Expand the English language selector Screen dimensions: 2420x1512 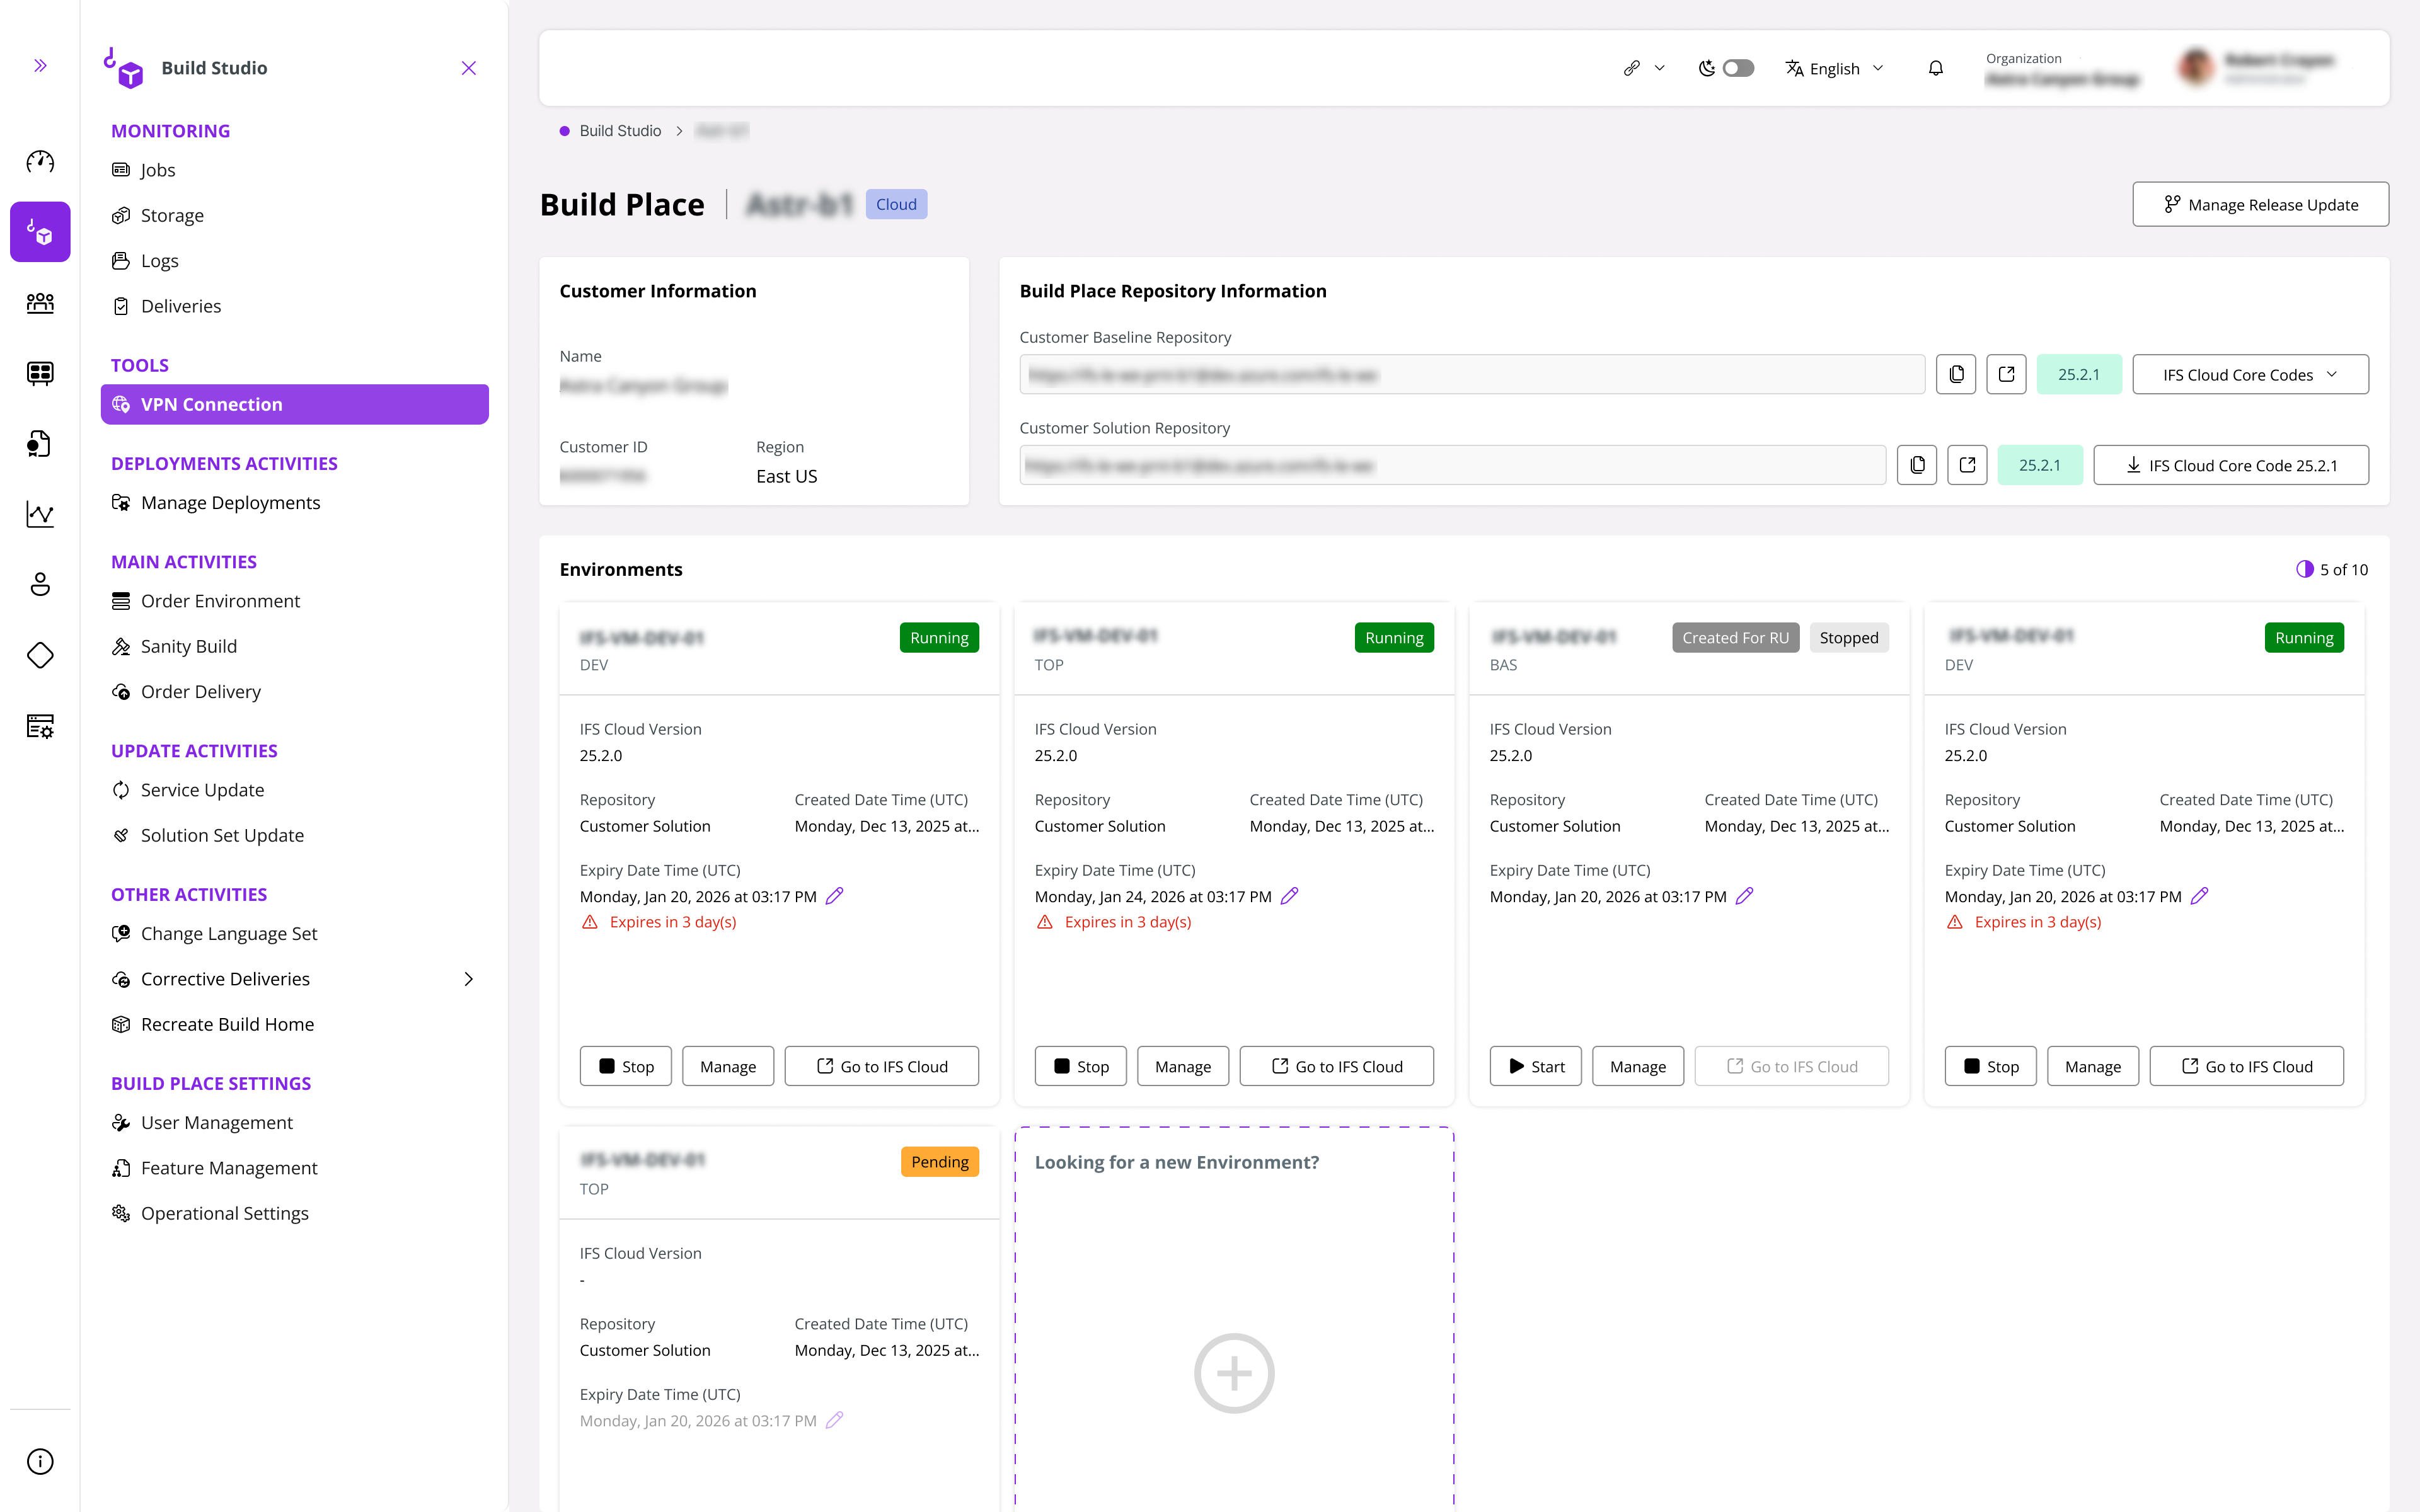[1834, 67]
